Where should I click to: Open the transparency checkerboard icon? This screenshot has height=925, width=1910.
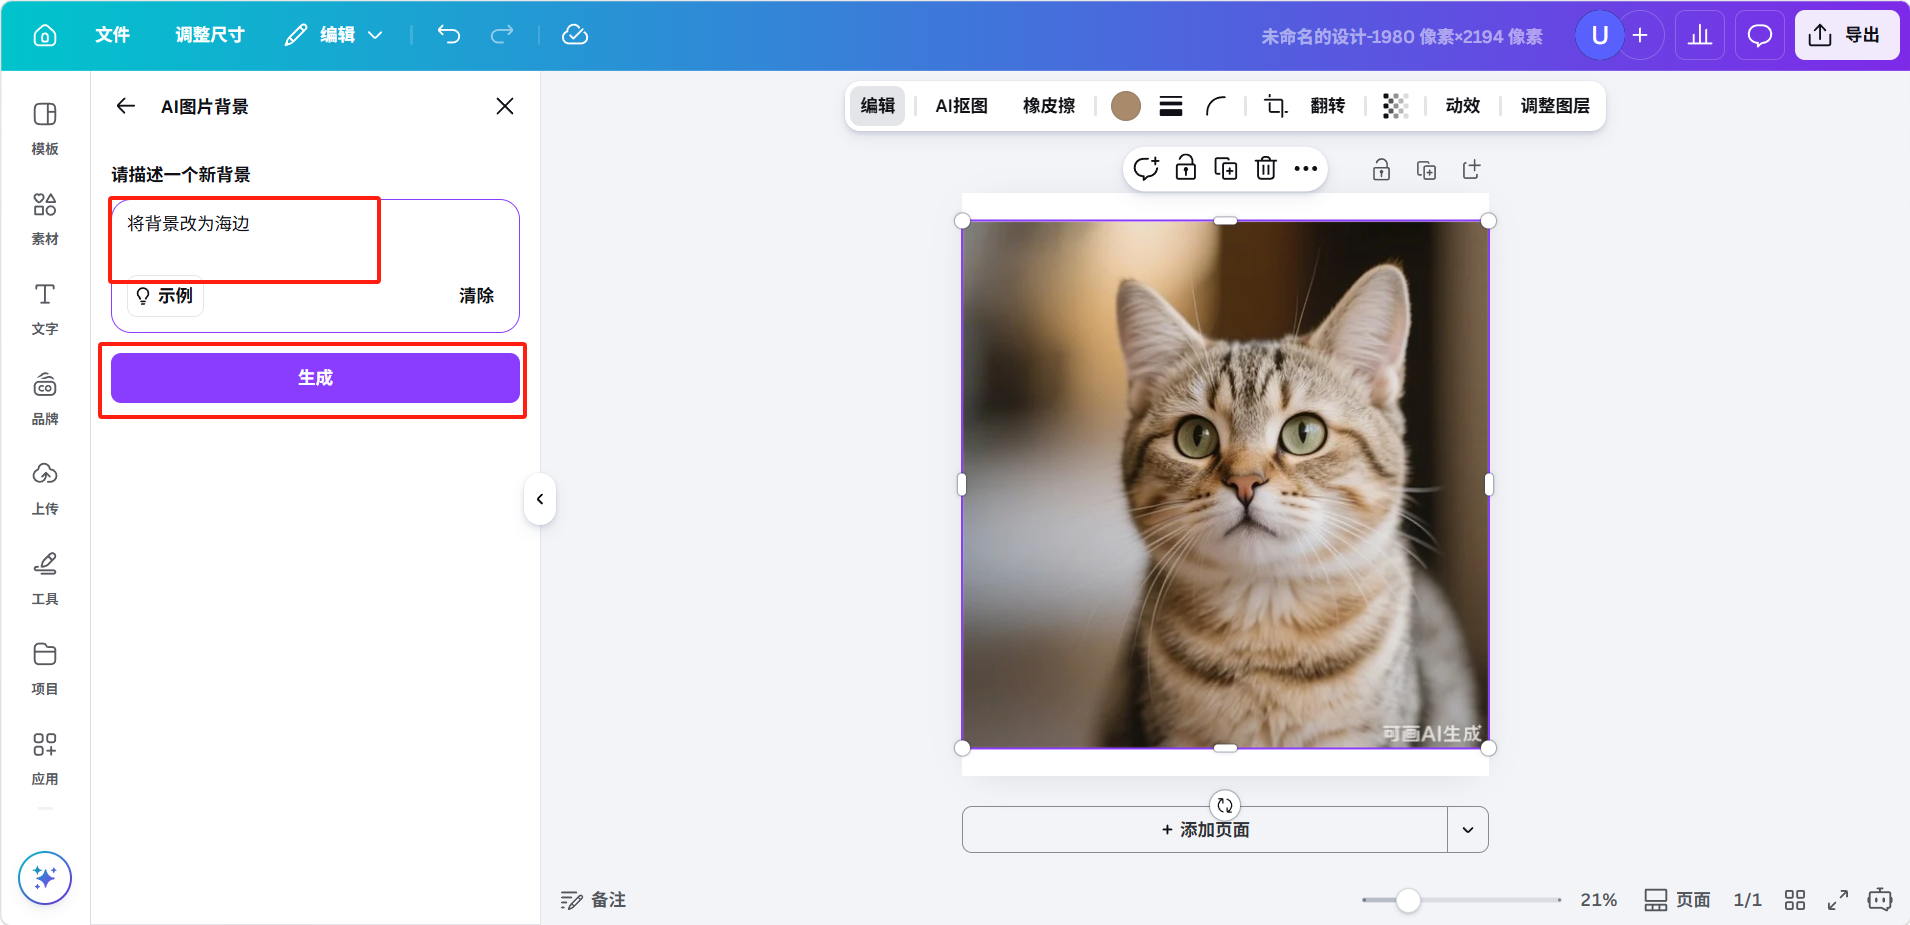[x=1395, y=106]
